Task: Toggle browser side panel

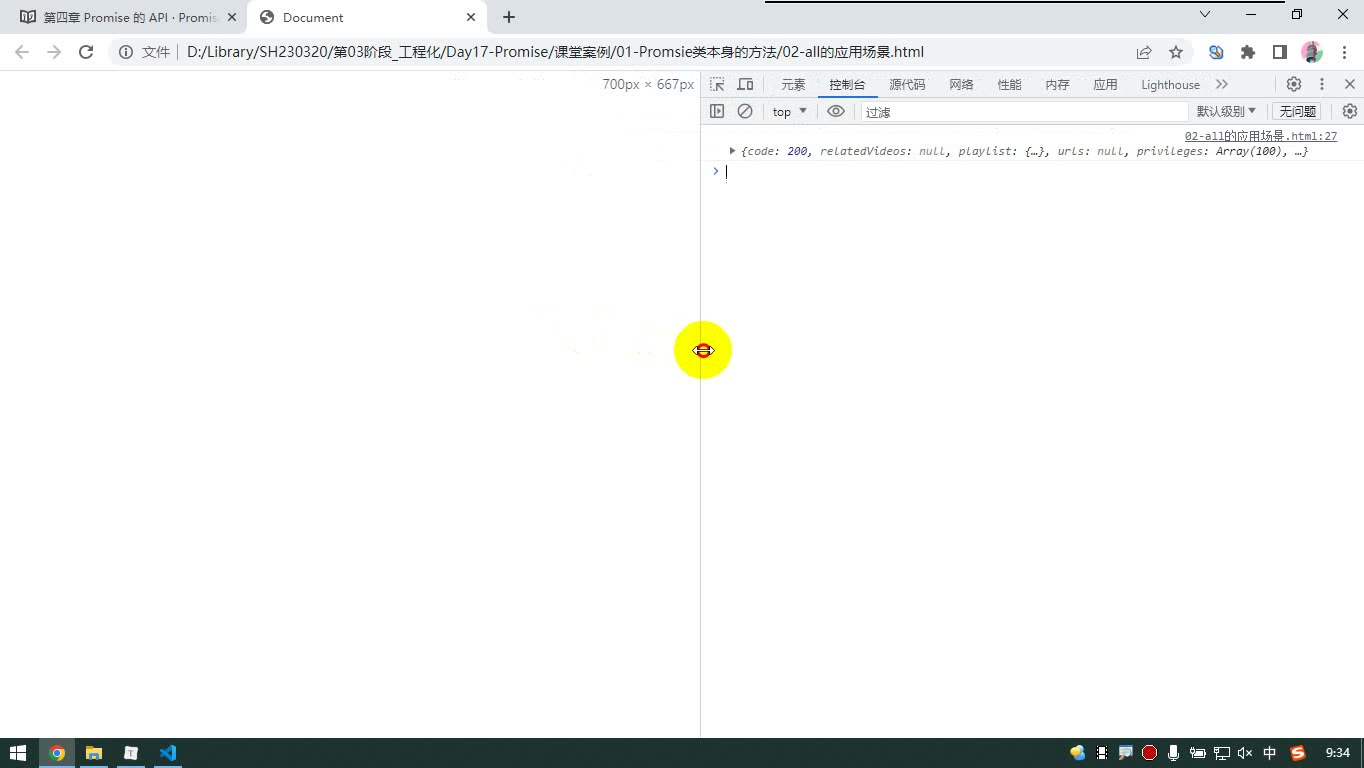Action: [x=1279, y=52]
